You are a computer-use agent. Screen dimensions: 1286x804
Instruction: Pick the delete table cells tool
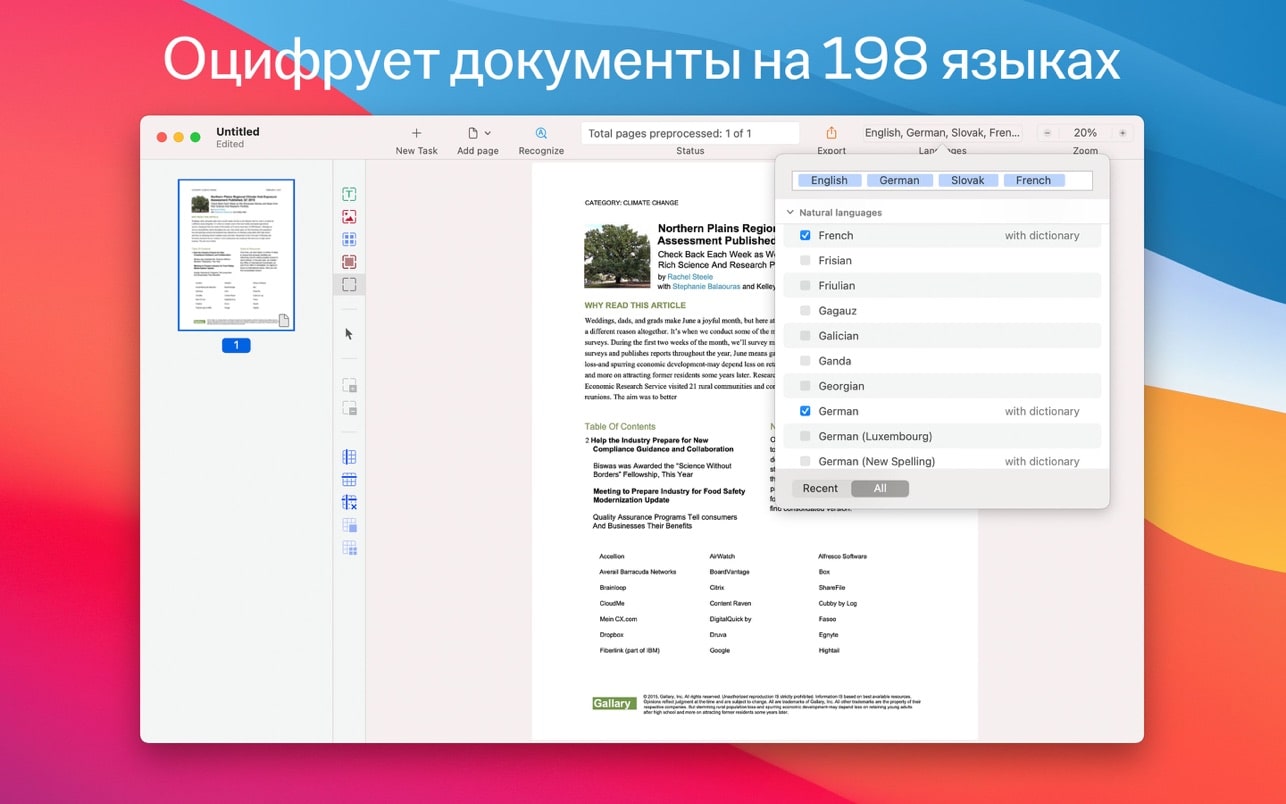[349, 502]
